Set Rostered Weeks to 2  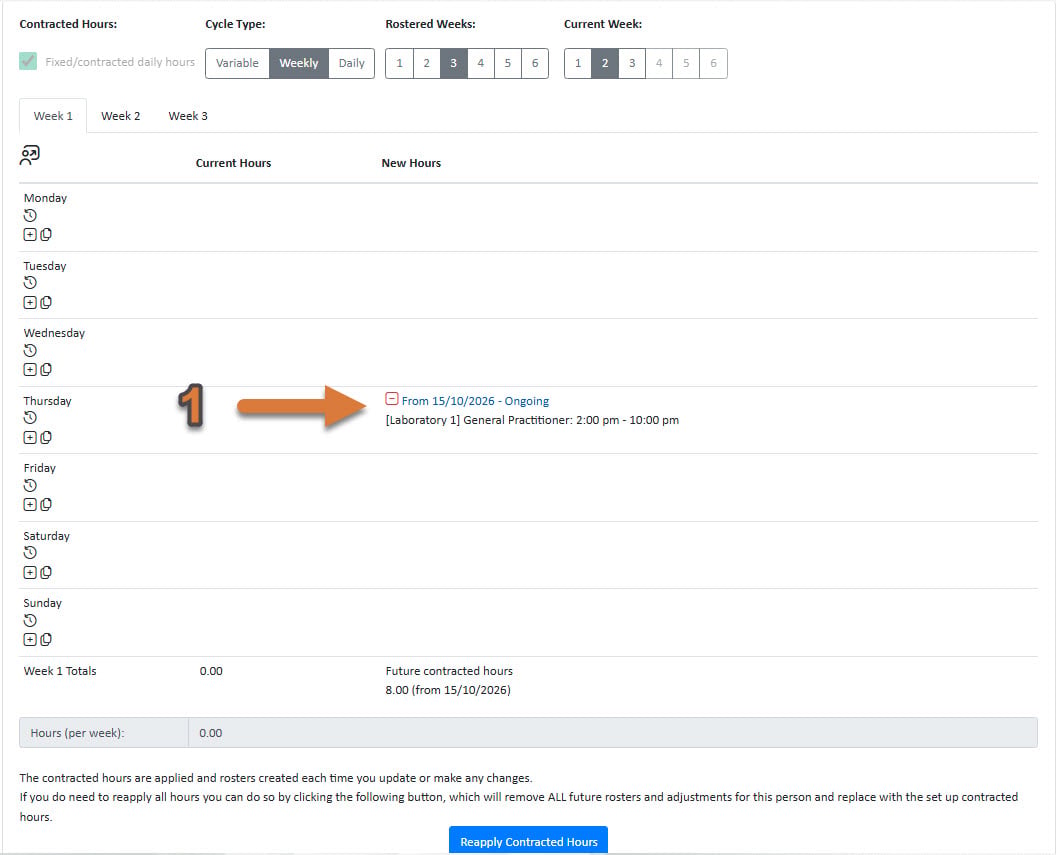coord(426,63)
